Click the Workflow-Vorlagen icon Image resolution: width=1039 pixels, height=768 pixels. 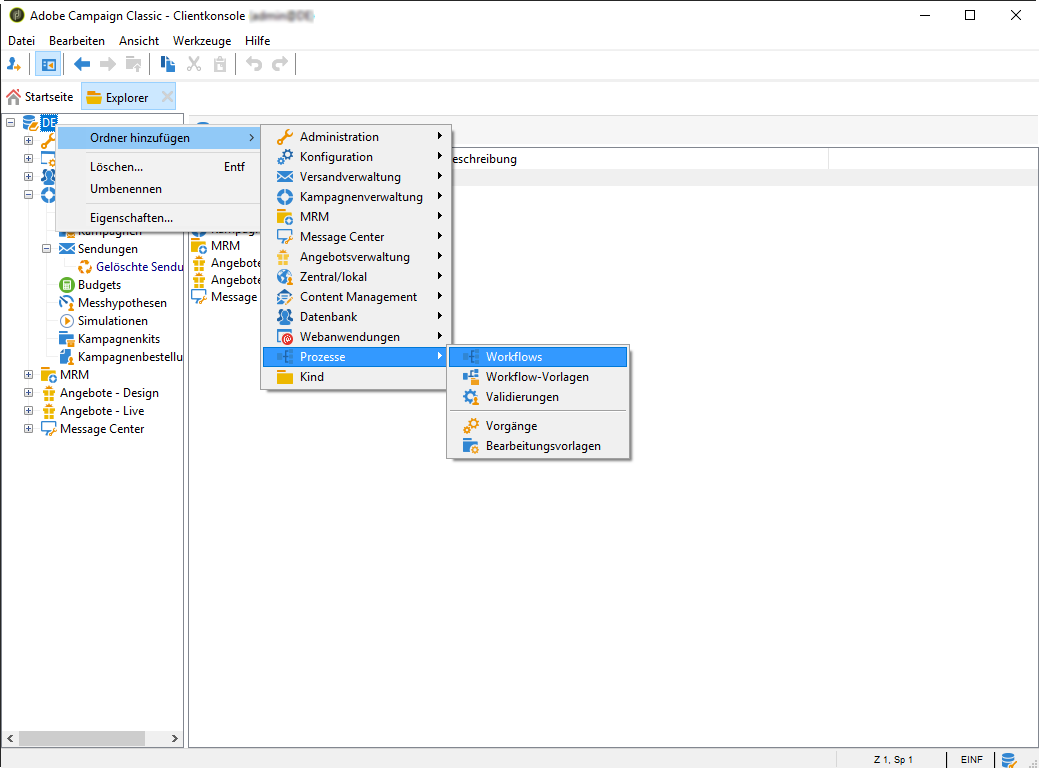470,376
